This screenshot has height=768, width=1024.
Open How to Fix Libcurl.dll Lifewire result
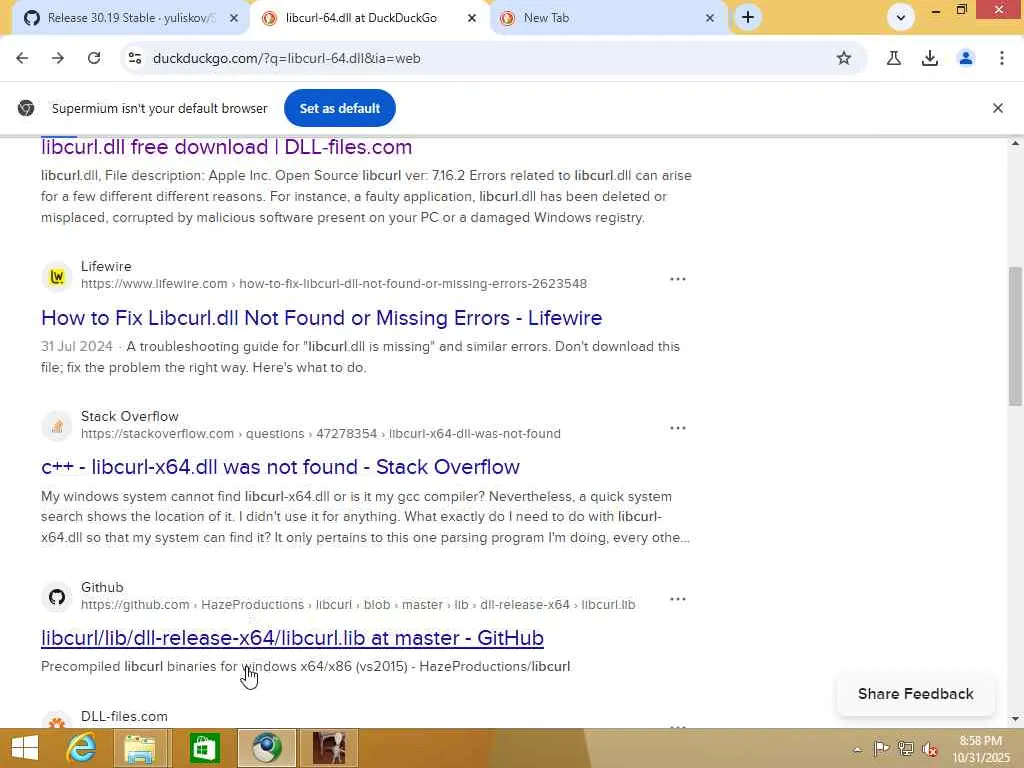[321, 318]
